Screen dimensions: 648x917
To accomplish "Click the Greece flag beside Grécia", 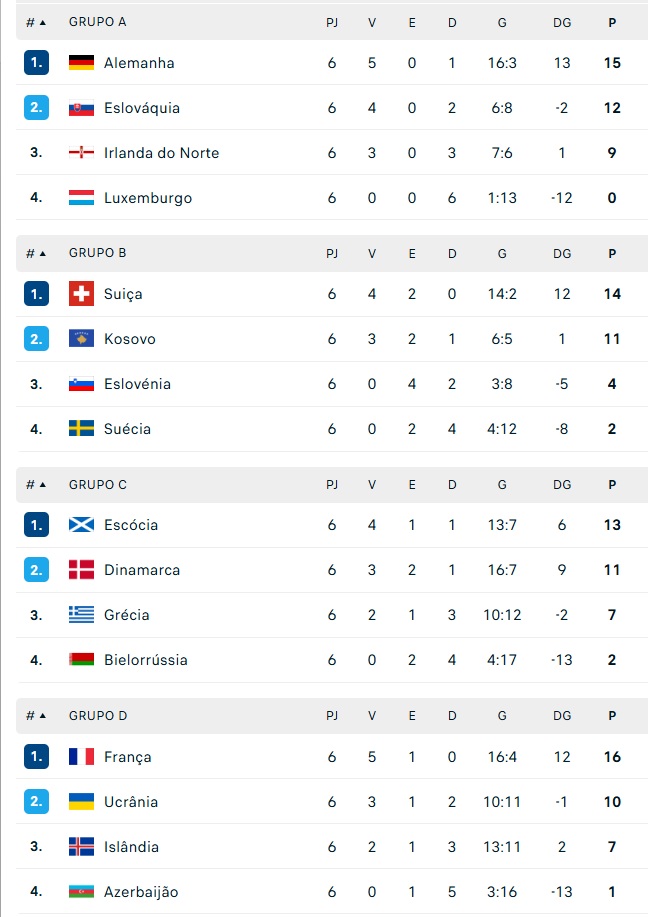I will 81,615.
